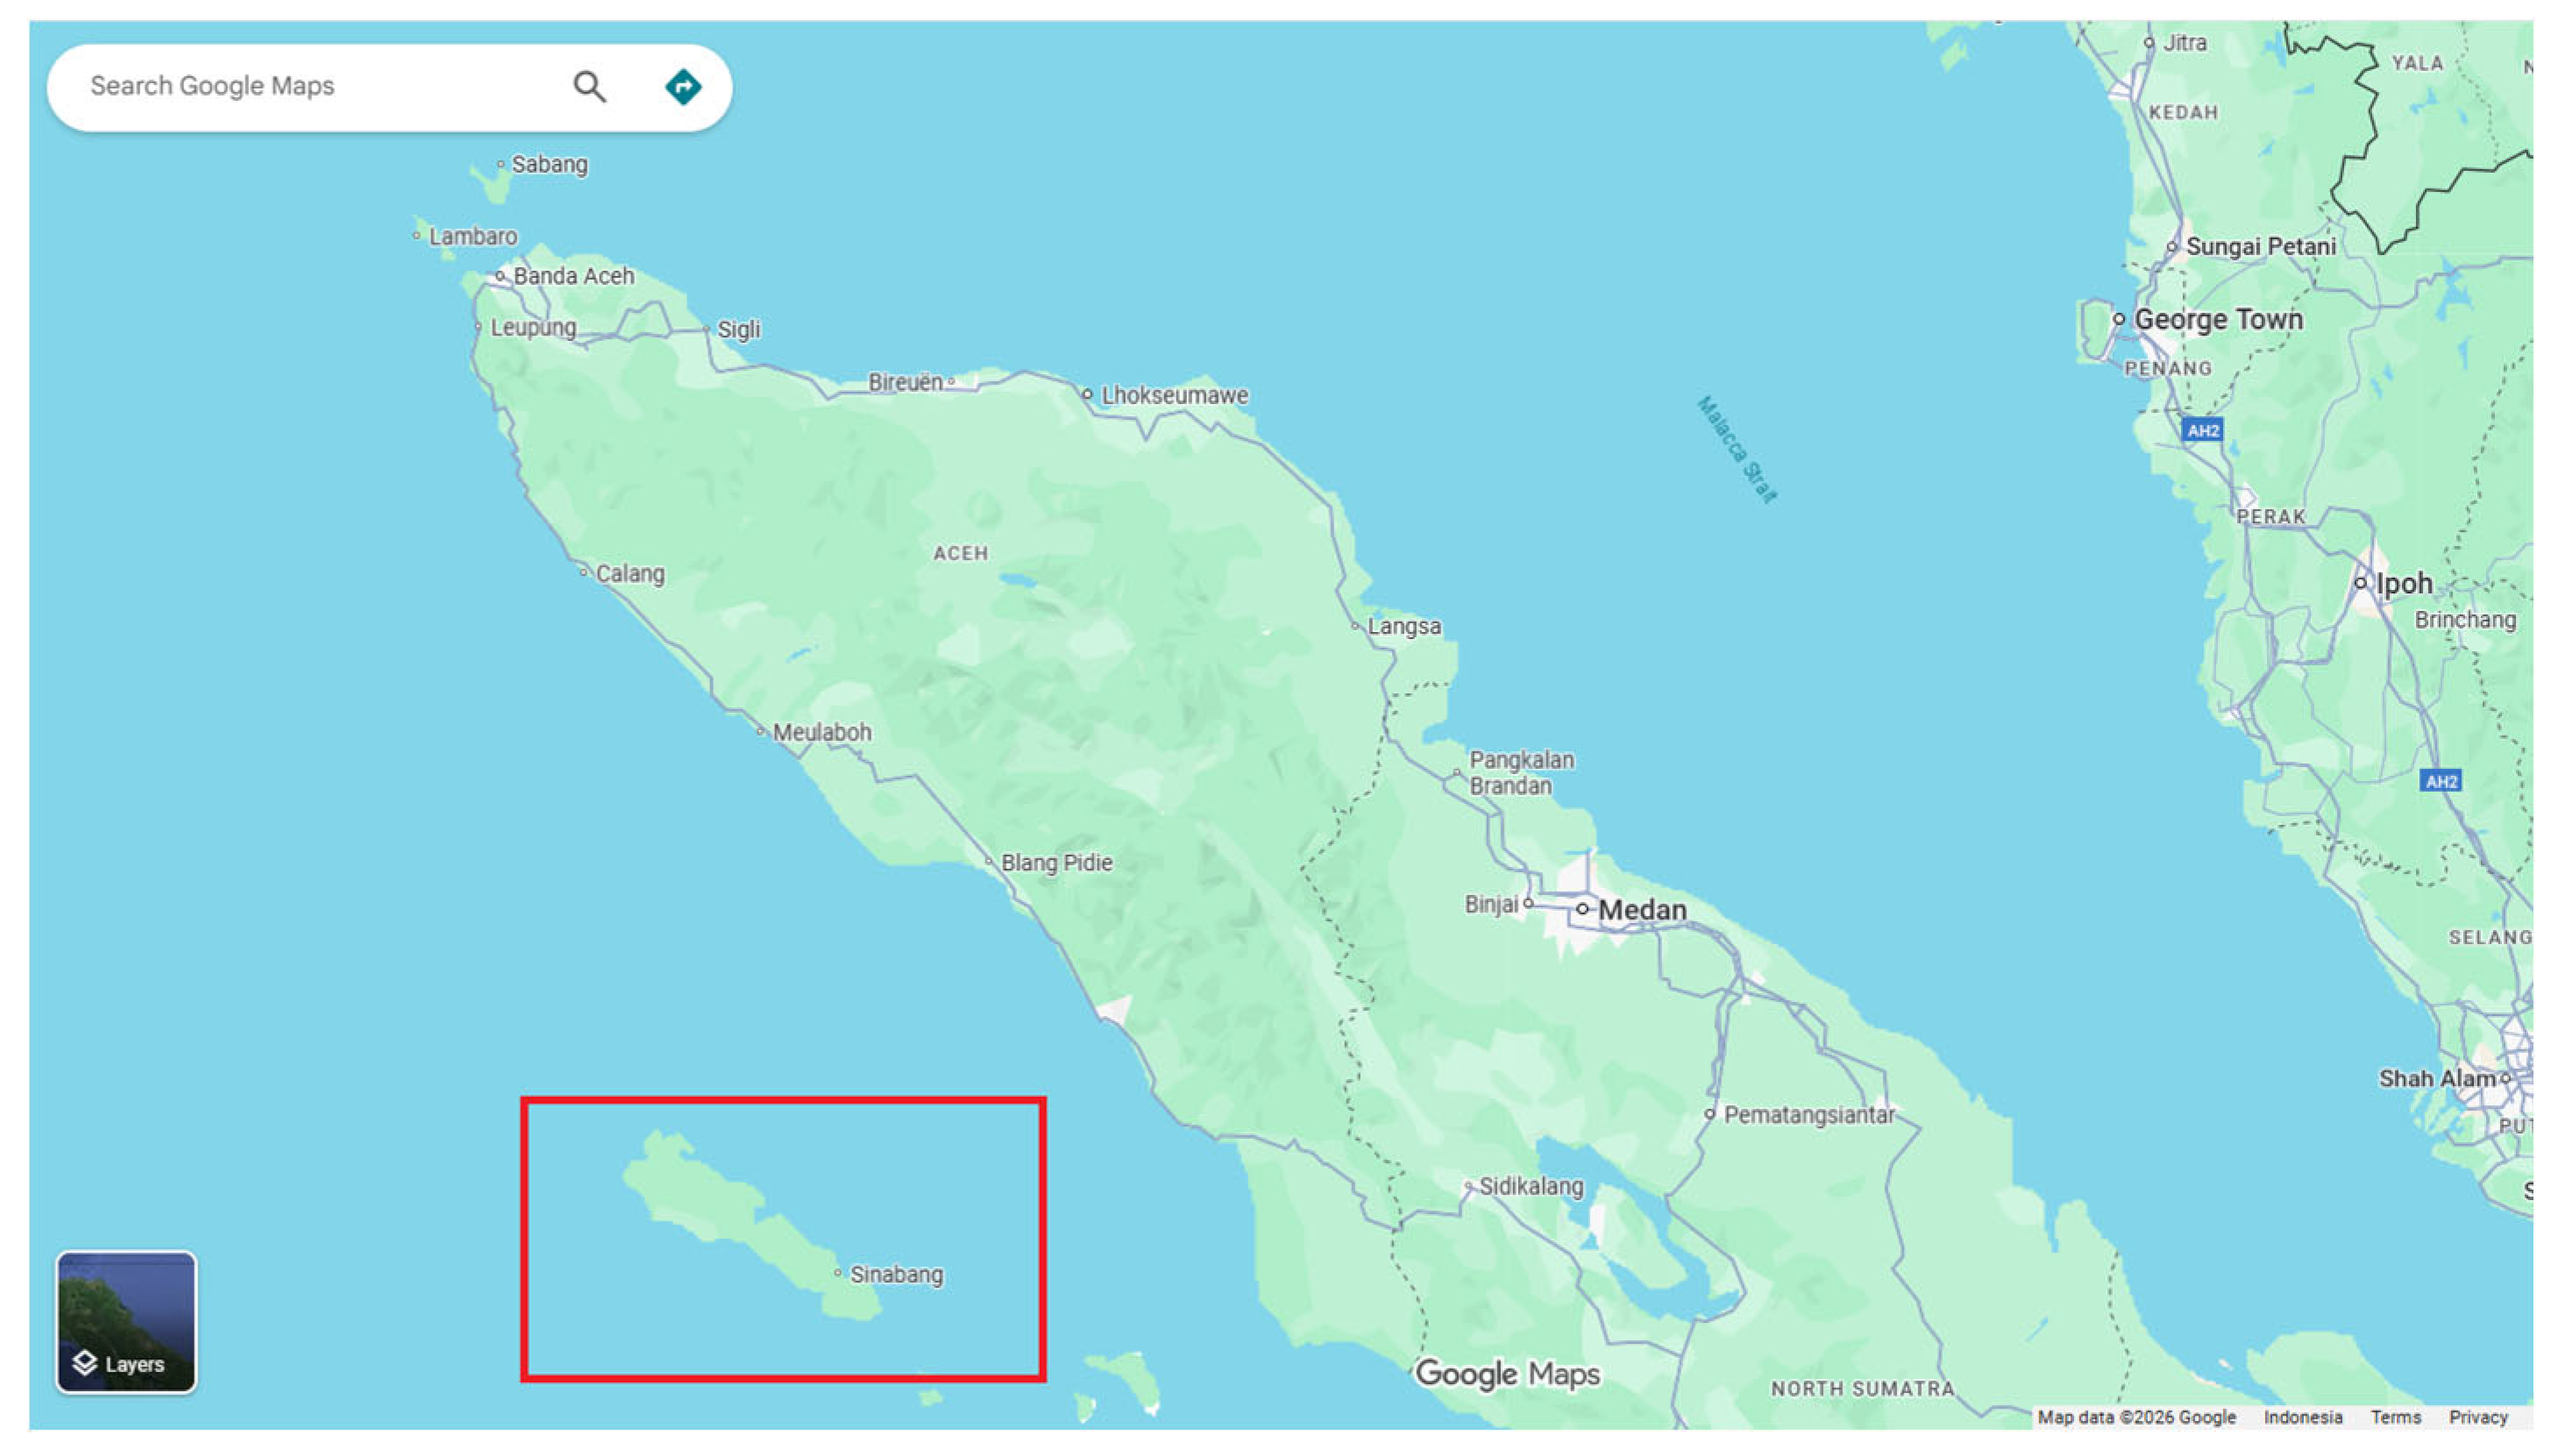
Task: Click the Terms link
Action: (2395, 1417)
